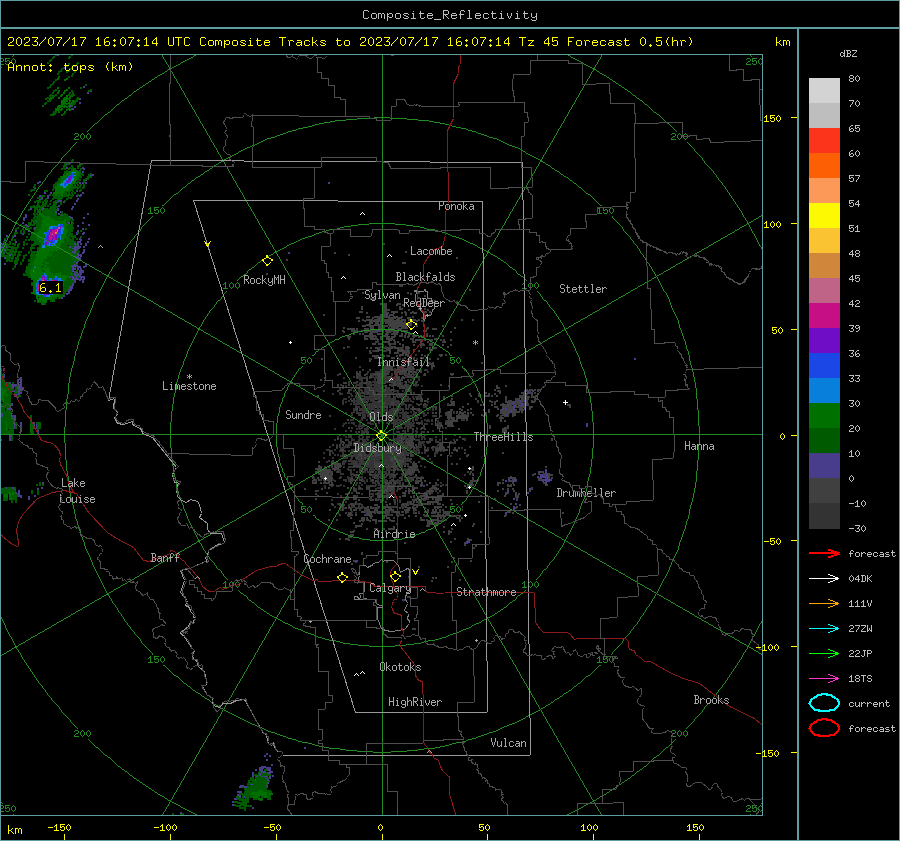
Task: Click the Drumheller label on the map
Action: click(x=586, y=493)
